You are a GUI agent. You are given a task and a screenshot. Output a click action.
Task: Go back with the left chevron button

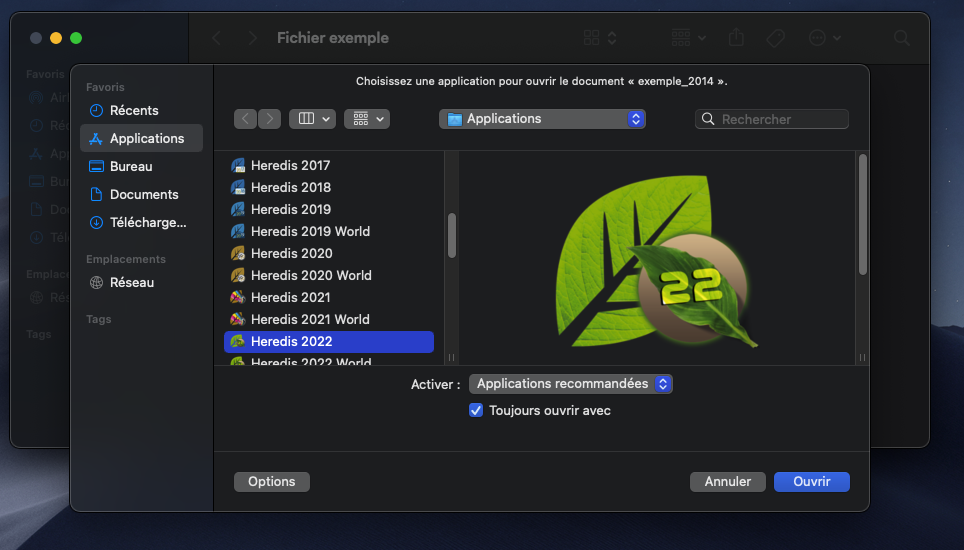[245, 119]
